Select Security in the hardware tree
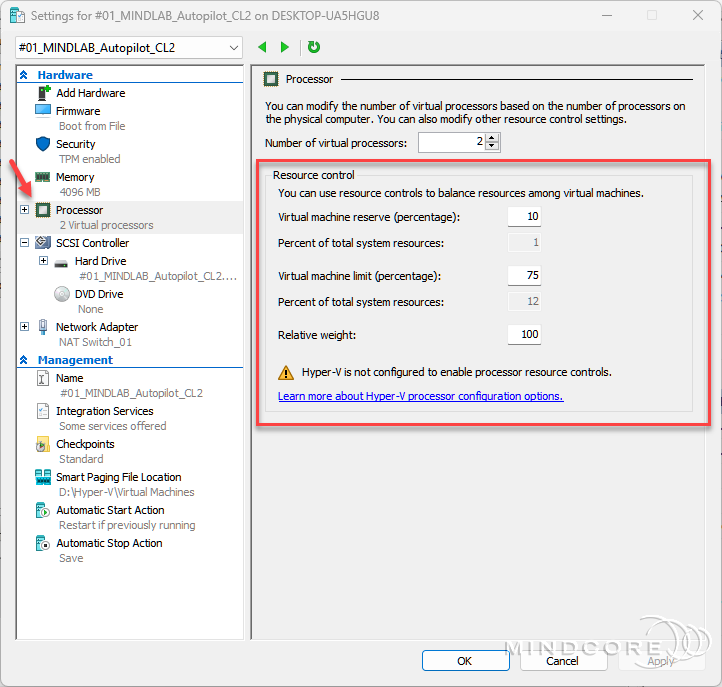Image resolution: width=722 pixels, height=687 pixels. point(76,144)
